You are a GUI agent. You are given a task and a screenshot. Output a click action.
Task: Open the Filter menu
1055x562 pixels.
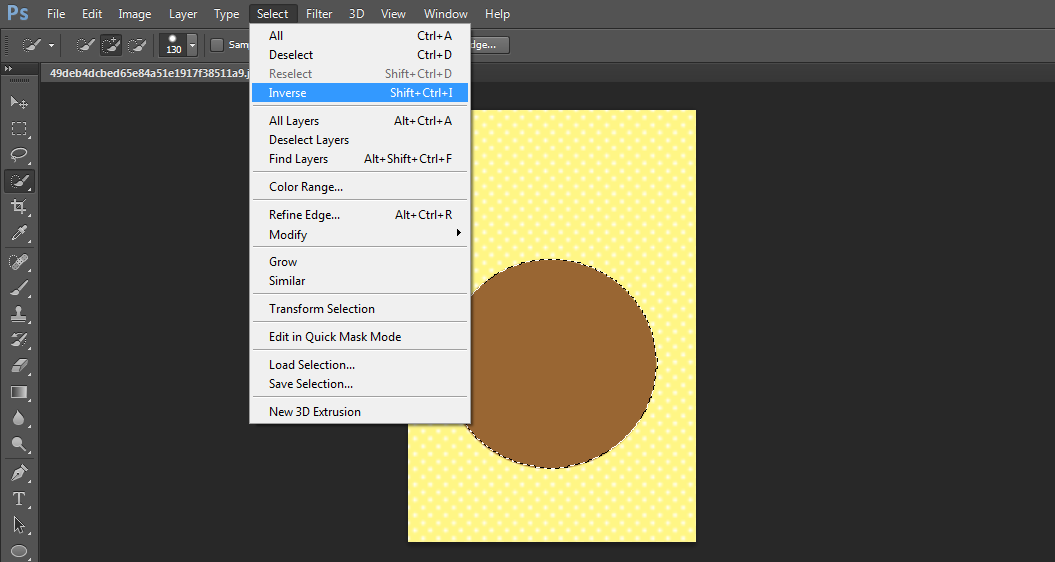pos(319,14)
